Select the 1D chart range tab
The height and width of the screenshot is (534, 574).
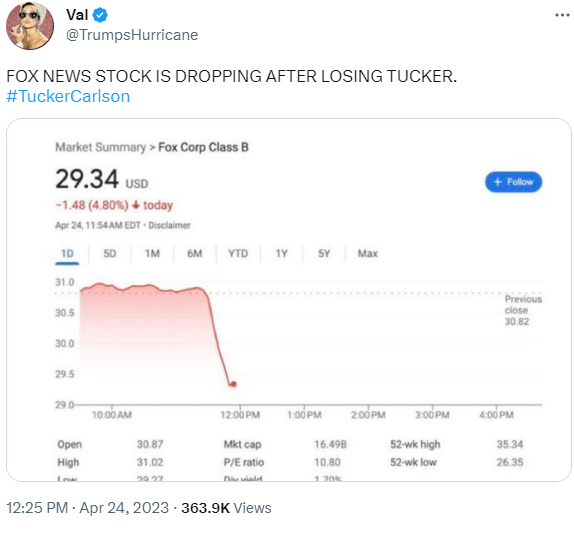click(x=67, y=254)
